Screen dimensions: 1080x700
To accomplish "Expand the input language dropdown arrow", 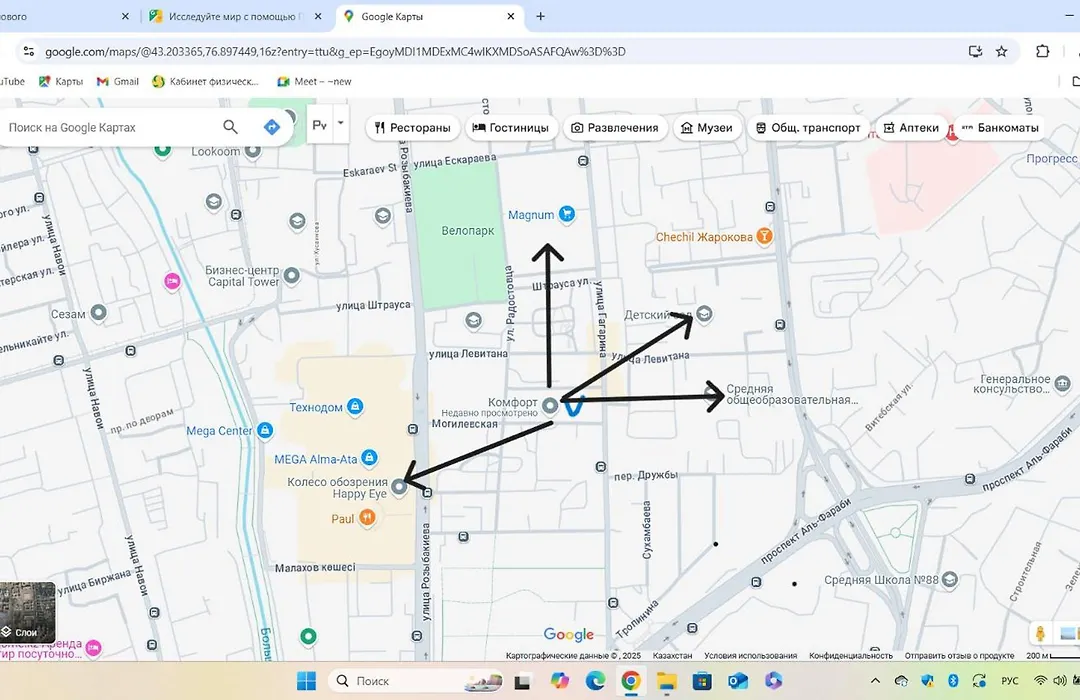I will (x=340, y=125).
